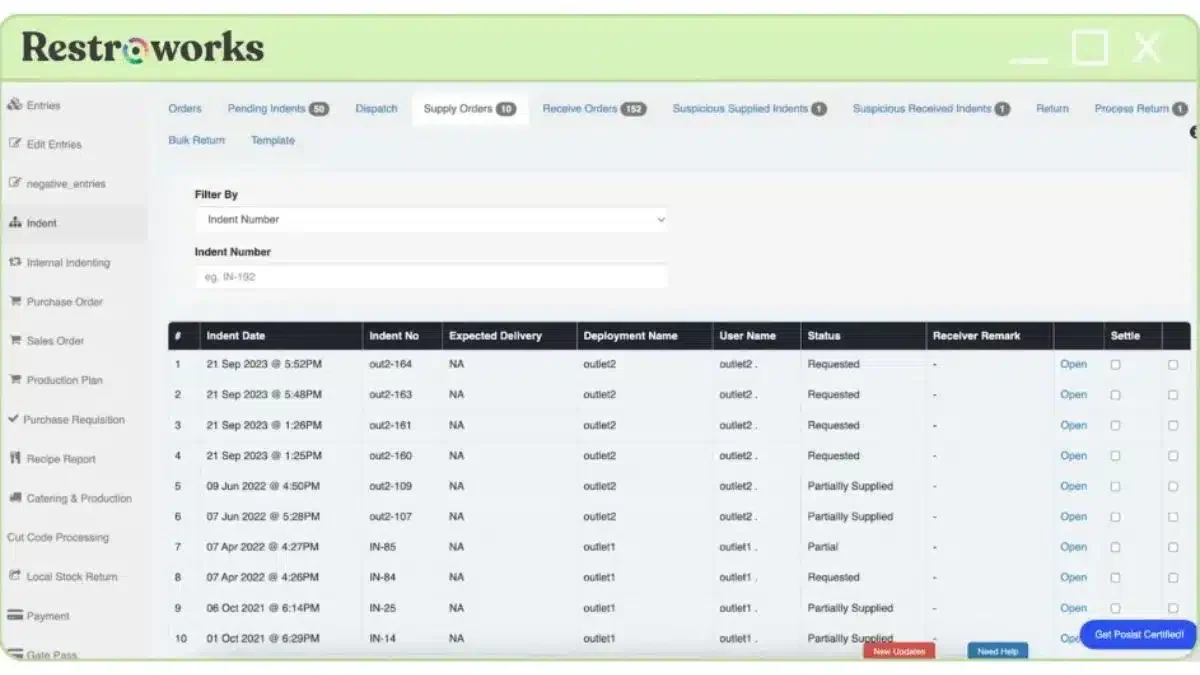Expand the Filter By Indent Number dropdown
This screenshot has width=1200, height=675.
(x=431, y=219)
